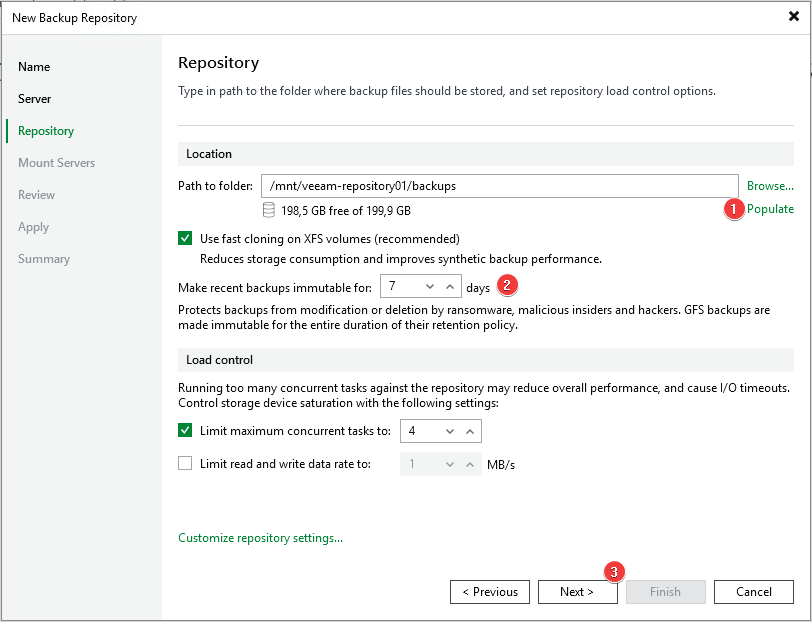Viewport: 812px width, 622px height.
Task: Click red annotation badge number 2
Action: (x=506, y=286)
